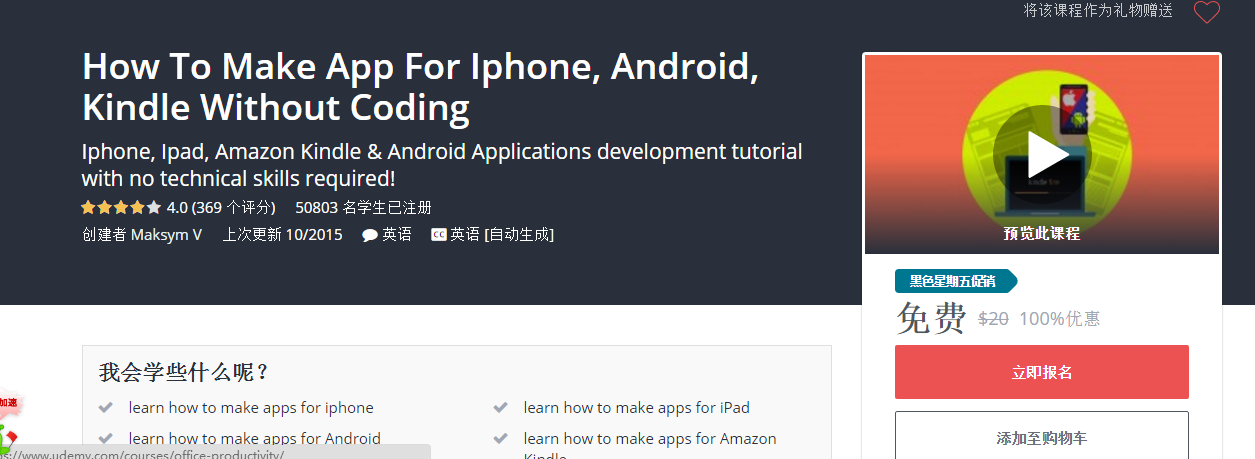Click the 立即报名 enroll button
1255x459 pixels.
(1041, 372)
